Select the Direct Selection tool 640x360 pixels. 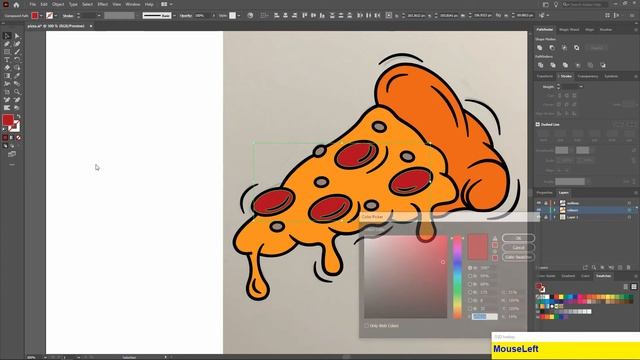[x=17, y=36]
